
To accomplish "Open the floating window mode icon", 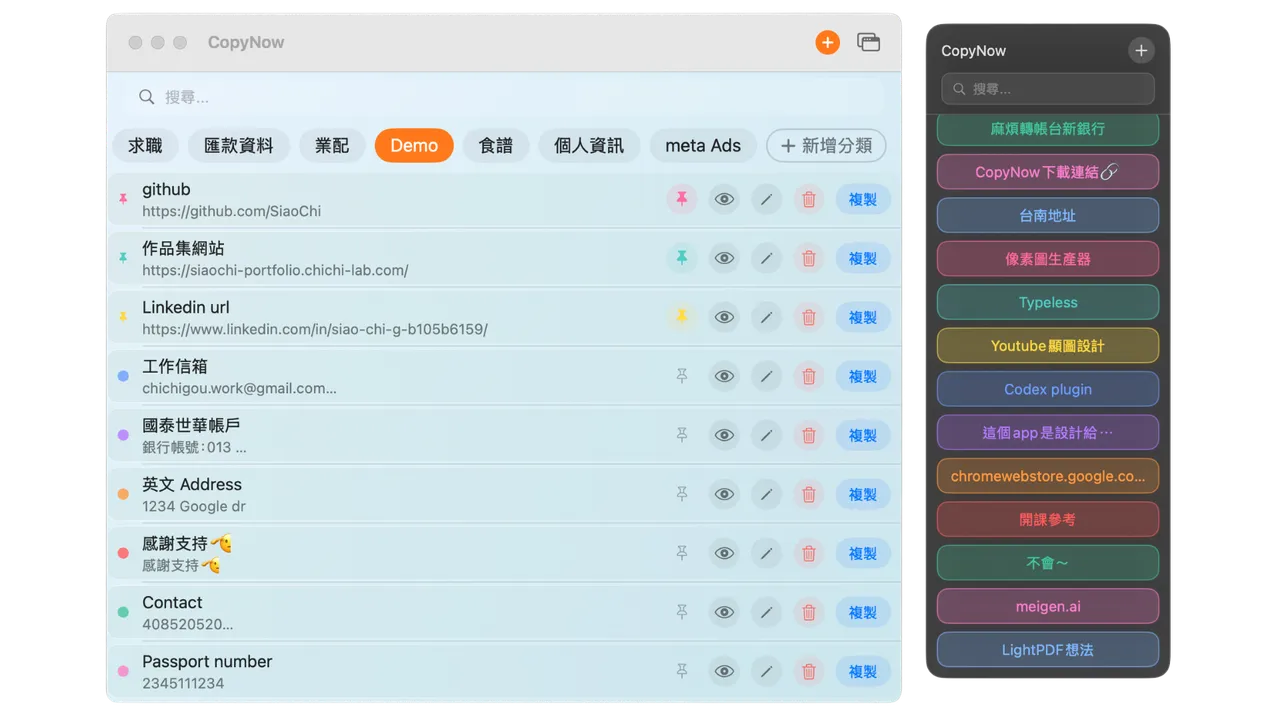I will 869,42.
